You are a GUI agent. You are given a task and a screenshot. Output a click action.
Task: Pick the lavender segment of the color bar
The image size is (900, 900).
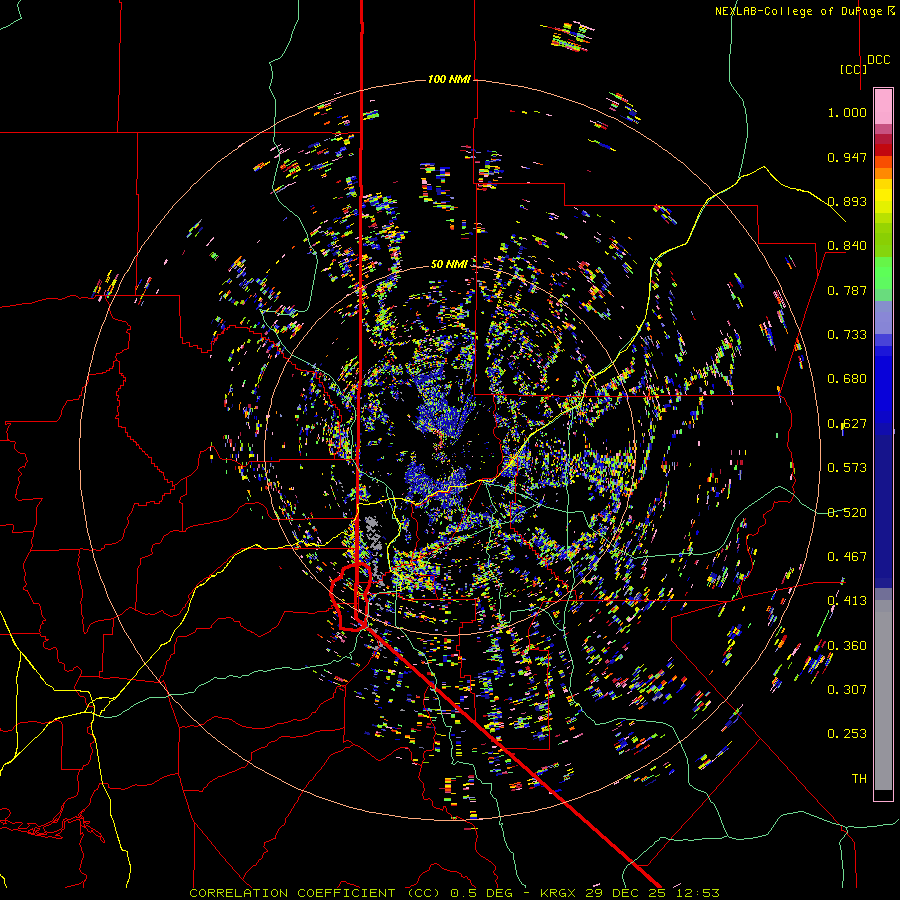883,317
